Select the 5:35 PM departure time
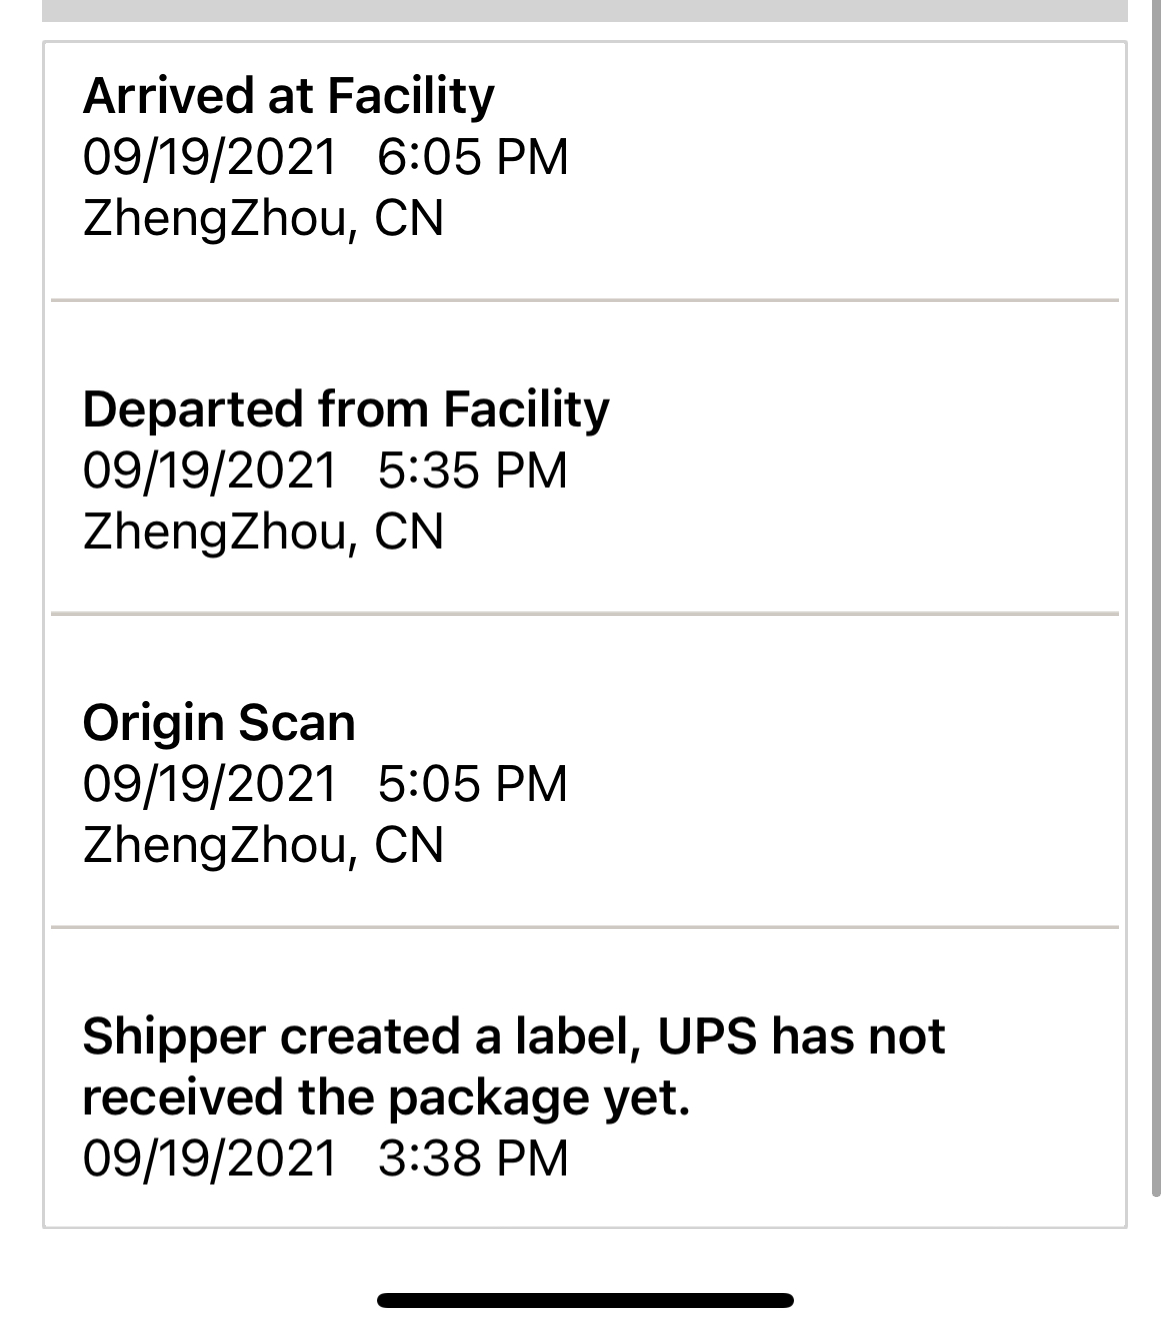The image size is (1170, 1332). click(x=472, y=470)
